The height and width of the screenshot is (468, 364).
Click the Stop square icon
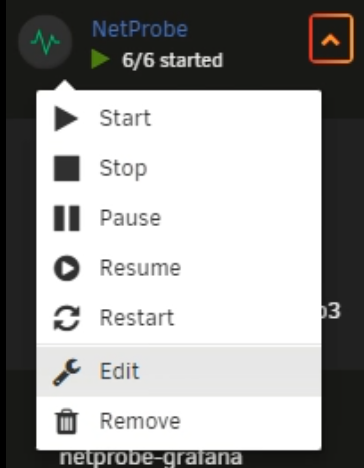(x=67, y=168)
